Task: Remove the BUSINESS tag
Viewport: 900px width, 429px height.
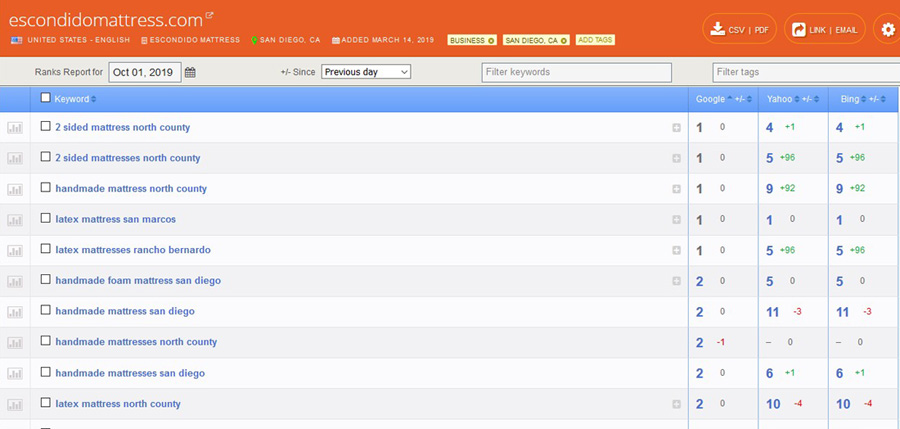Action: (x=490, y=40)
